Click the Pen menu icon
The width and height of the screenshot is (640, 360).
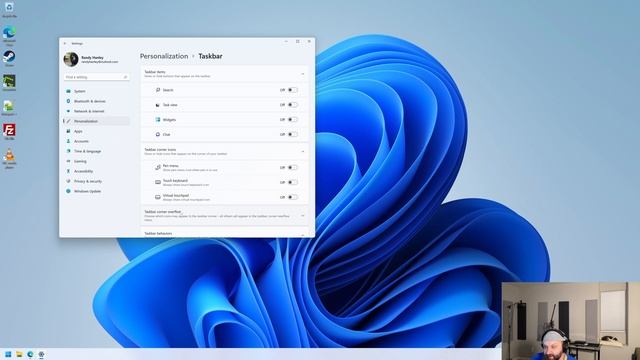click(x=158, y=167)
